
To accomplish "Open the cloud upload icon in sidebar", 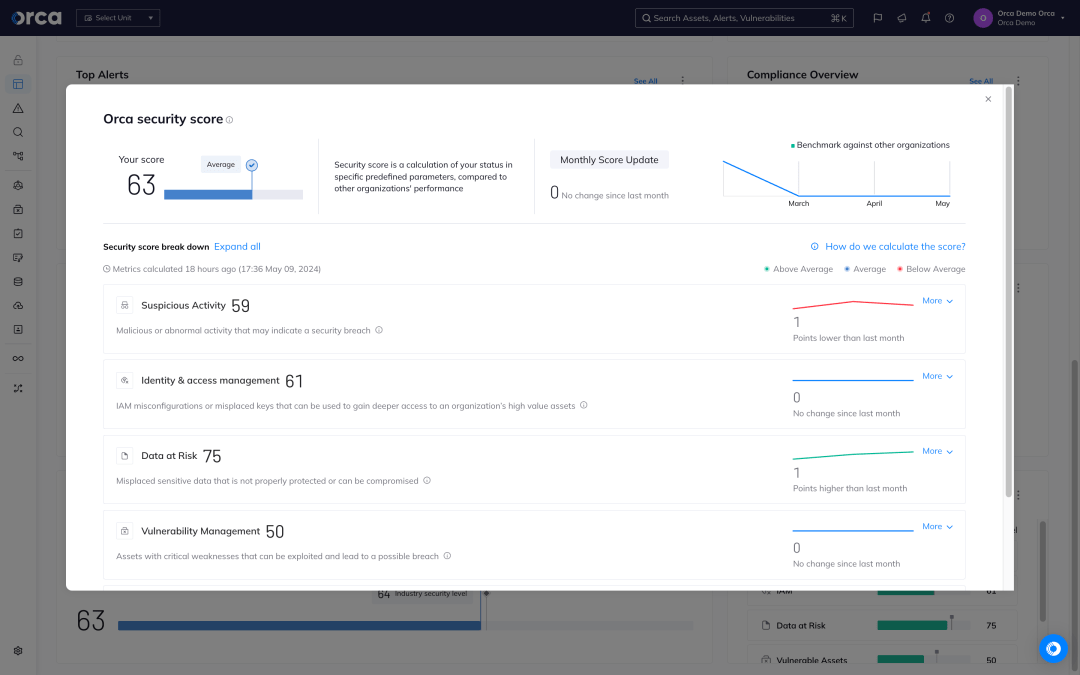I will tap(18, 306).
